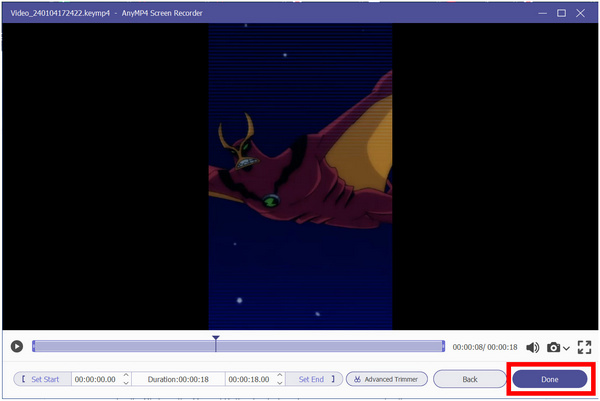Close the Screen Recorder window

pyautogui.click(x=580, y=13)
